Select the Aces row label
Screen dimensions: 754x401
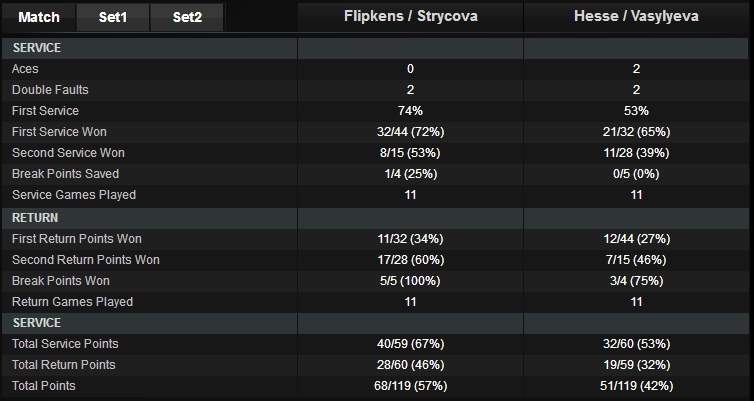25,69
